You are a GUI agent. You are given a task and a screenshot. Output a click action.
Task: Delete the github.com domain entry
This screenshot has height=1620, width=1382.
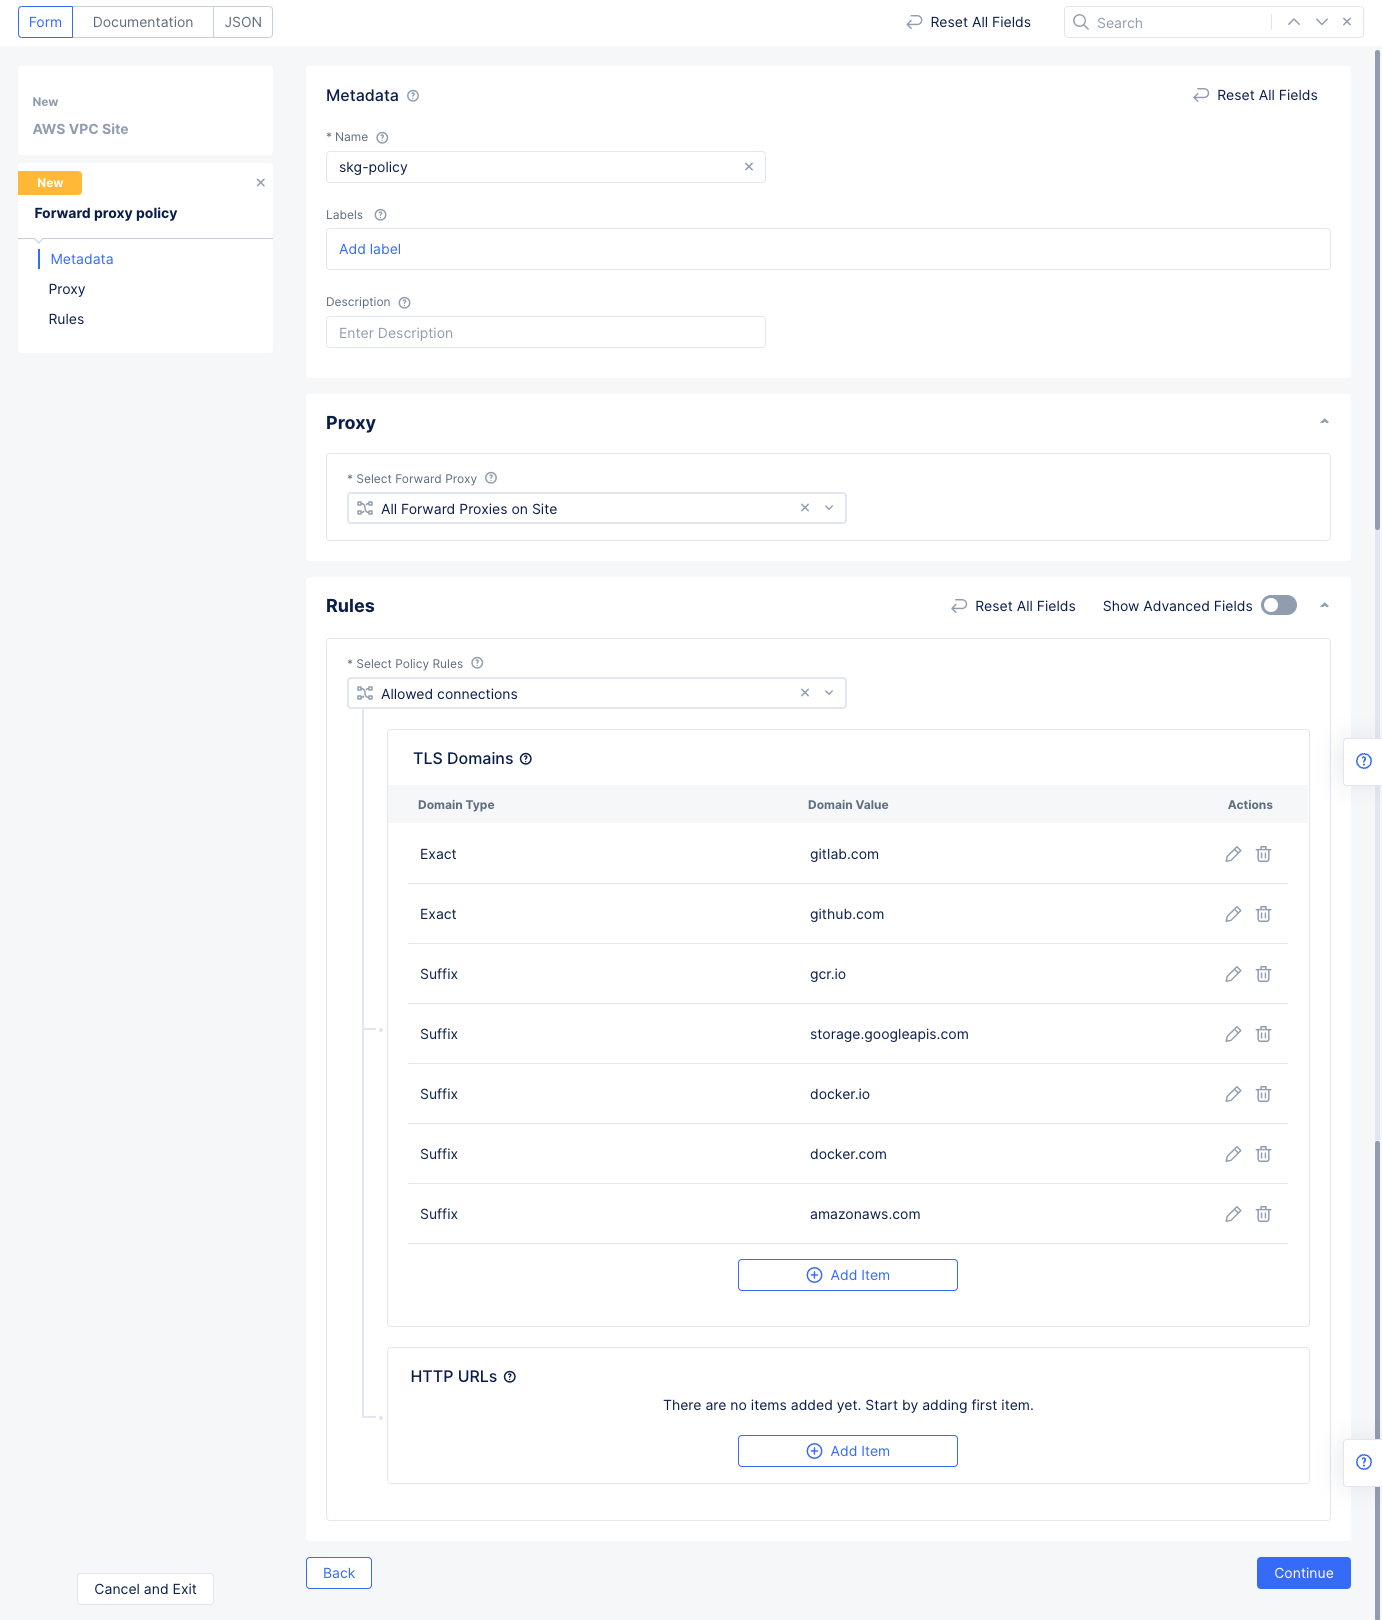[1263, 914]
